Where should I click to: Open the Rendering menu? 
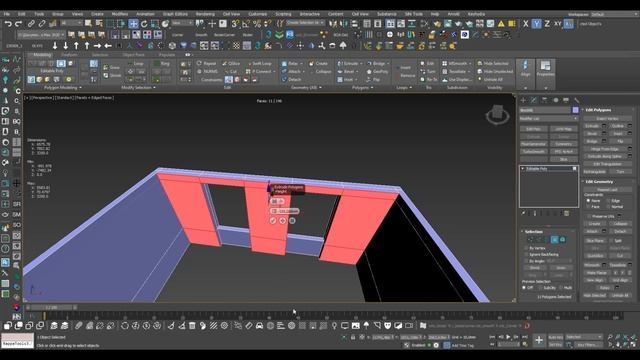point(205,14)
